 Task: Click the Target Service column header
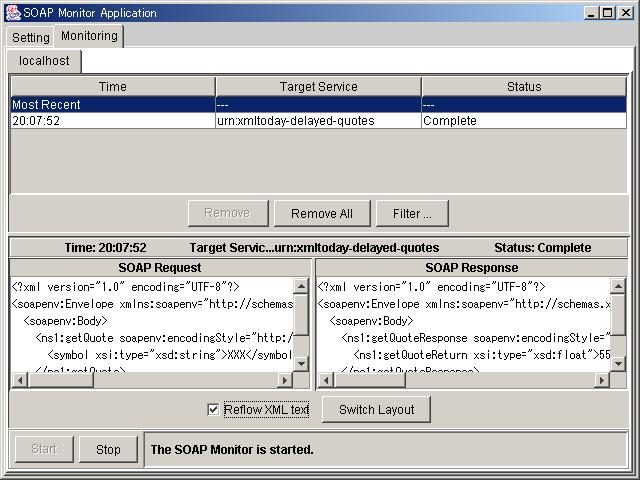tap(317, 87)
